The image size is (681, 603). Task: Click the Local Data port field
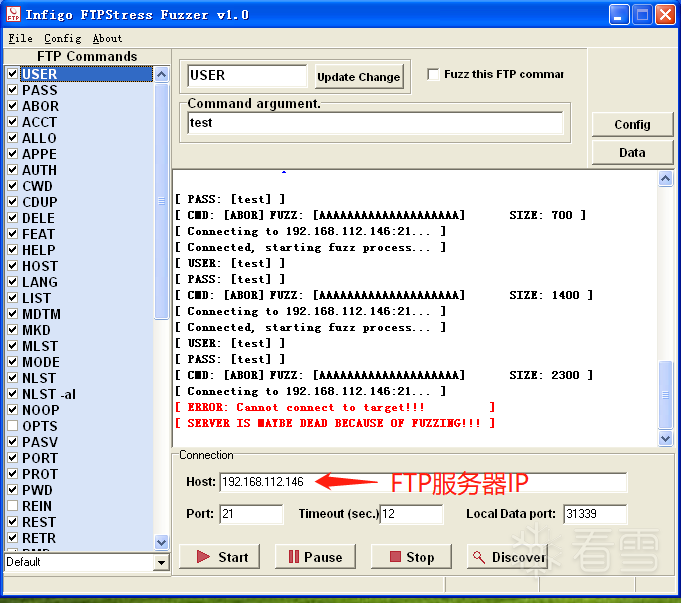point(595,514)
